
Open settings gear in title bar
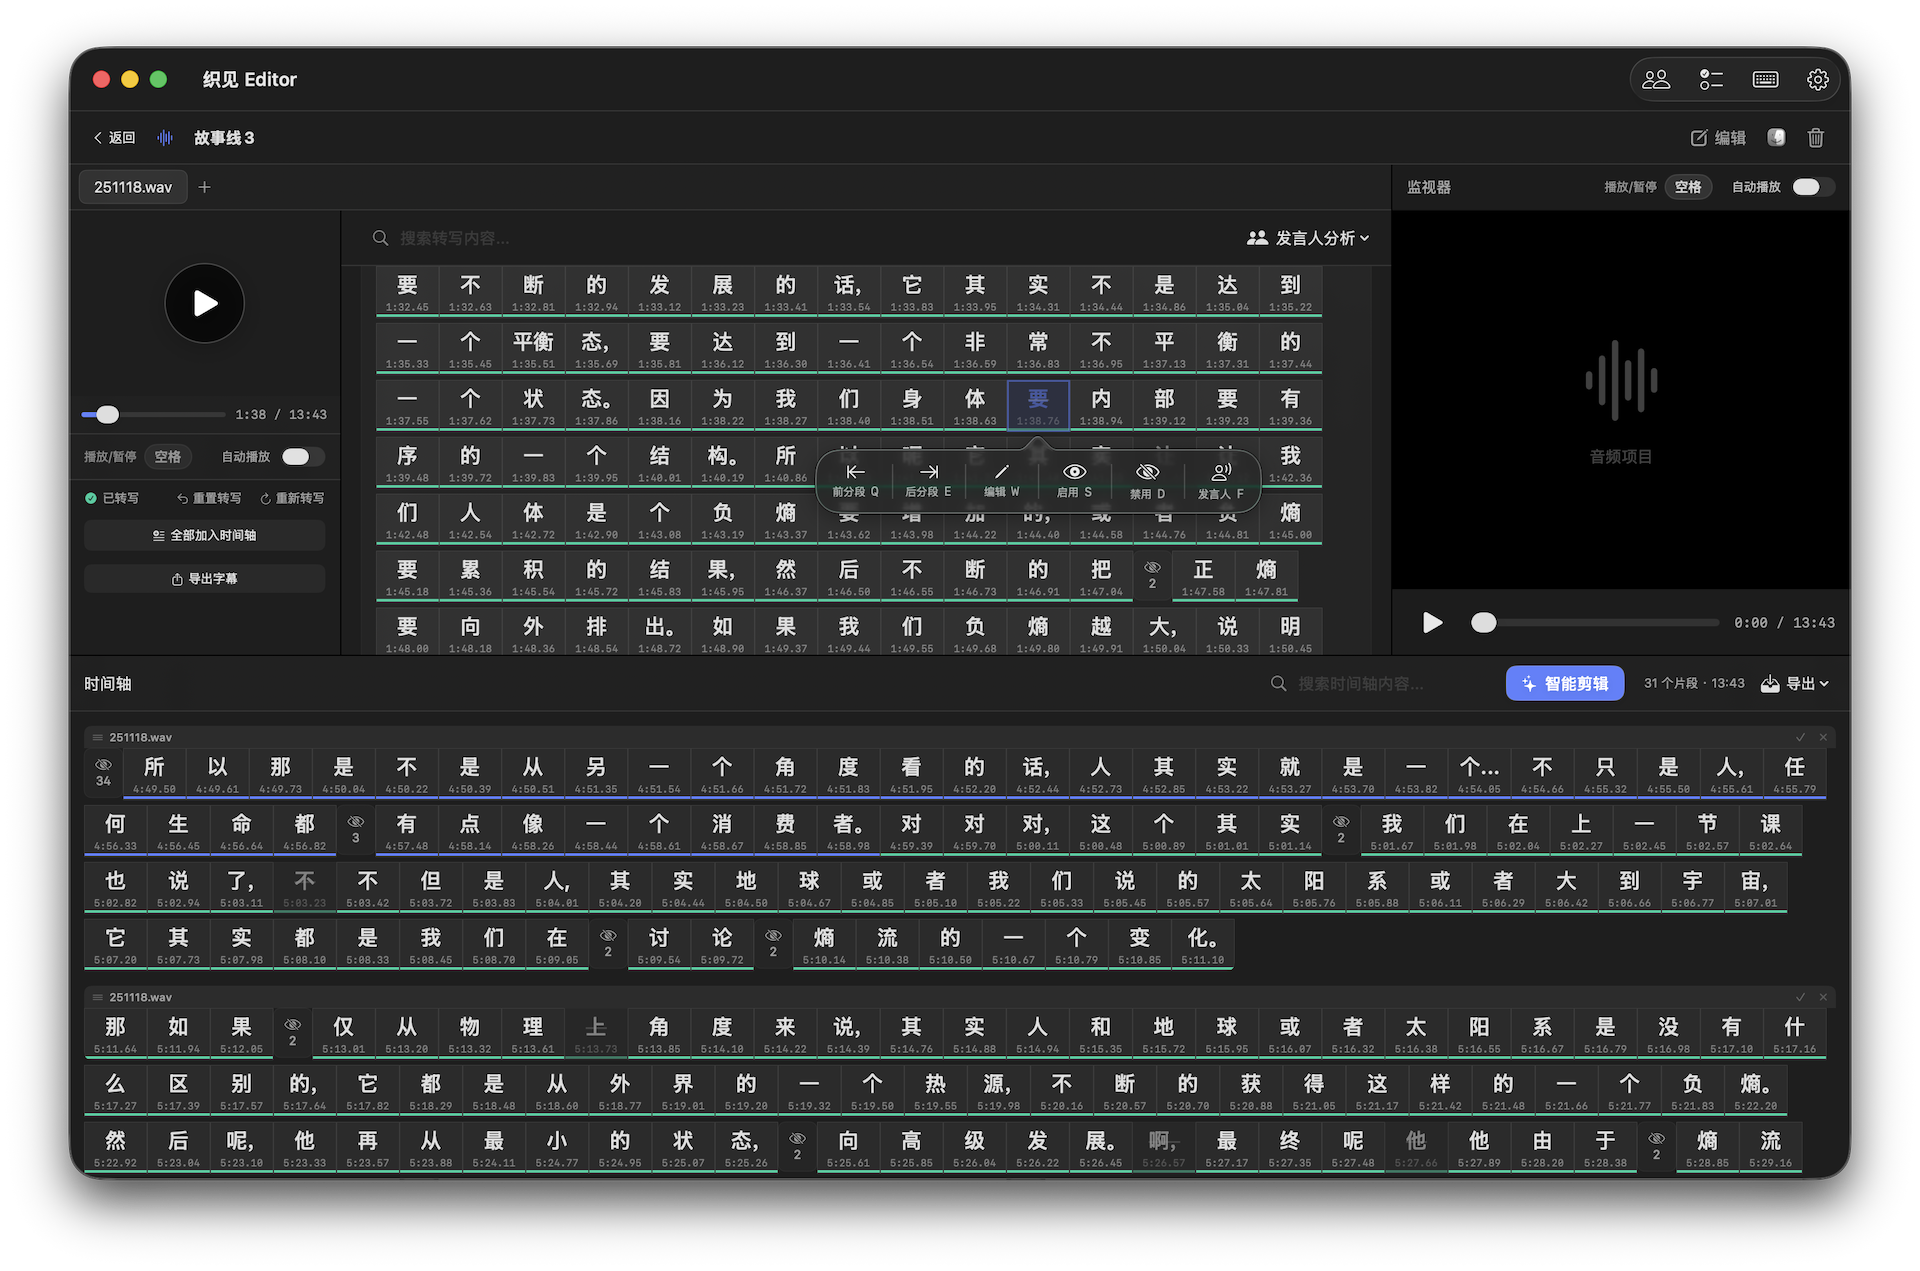(x=1817, y=80)
